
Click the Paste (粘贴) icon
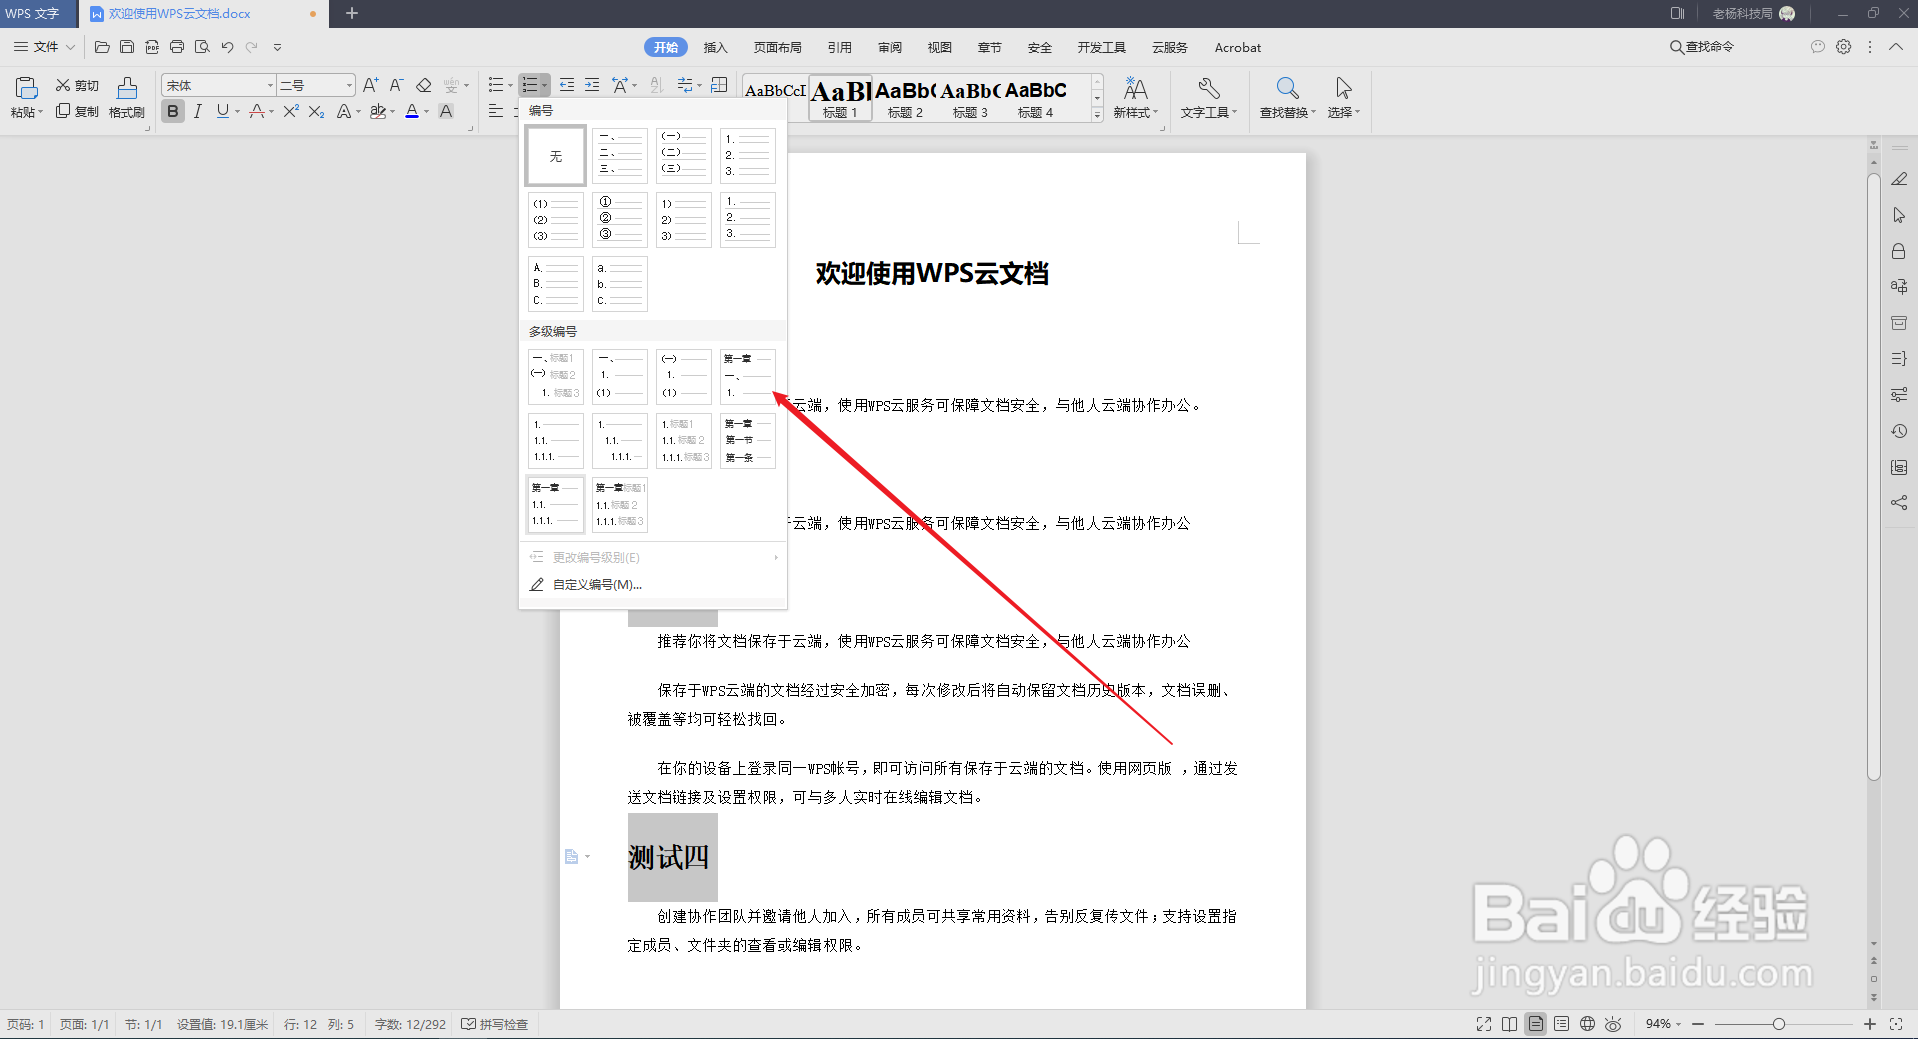tap(27, 88)
